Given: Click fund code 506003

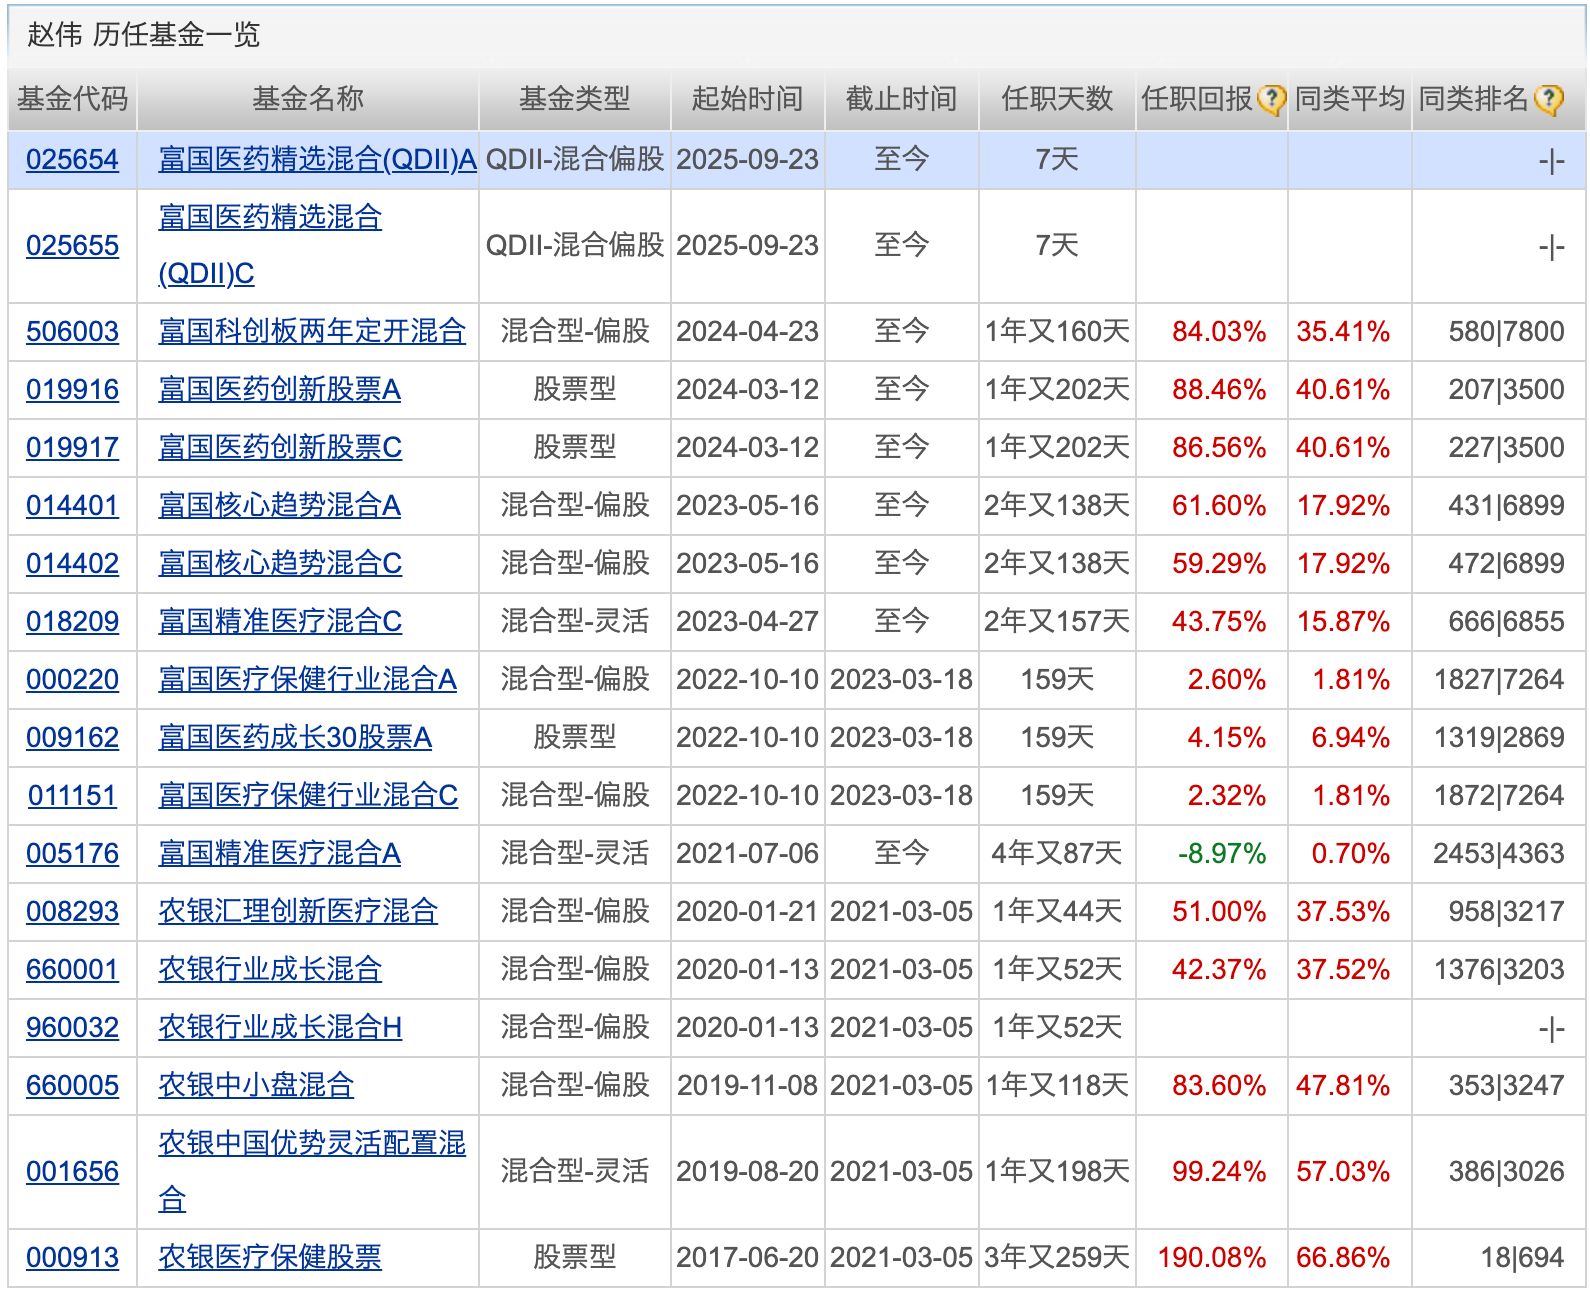Looking at the screenshot, I should click(x=72, y=332).
